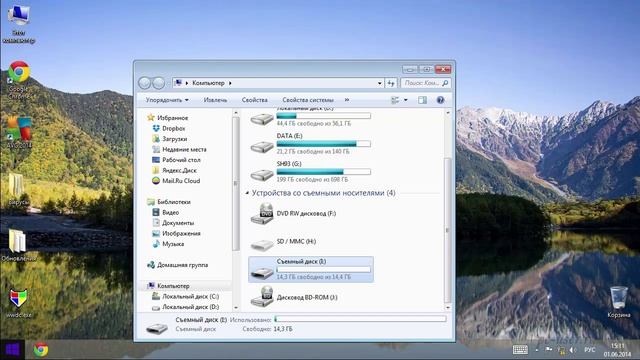This screenshot has height=360, width=640.
Task: Open Яндекс.Диск in favorites
Action: point(174,170)
